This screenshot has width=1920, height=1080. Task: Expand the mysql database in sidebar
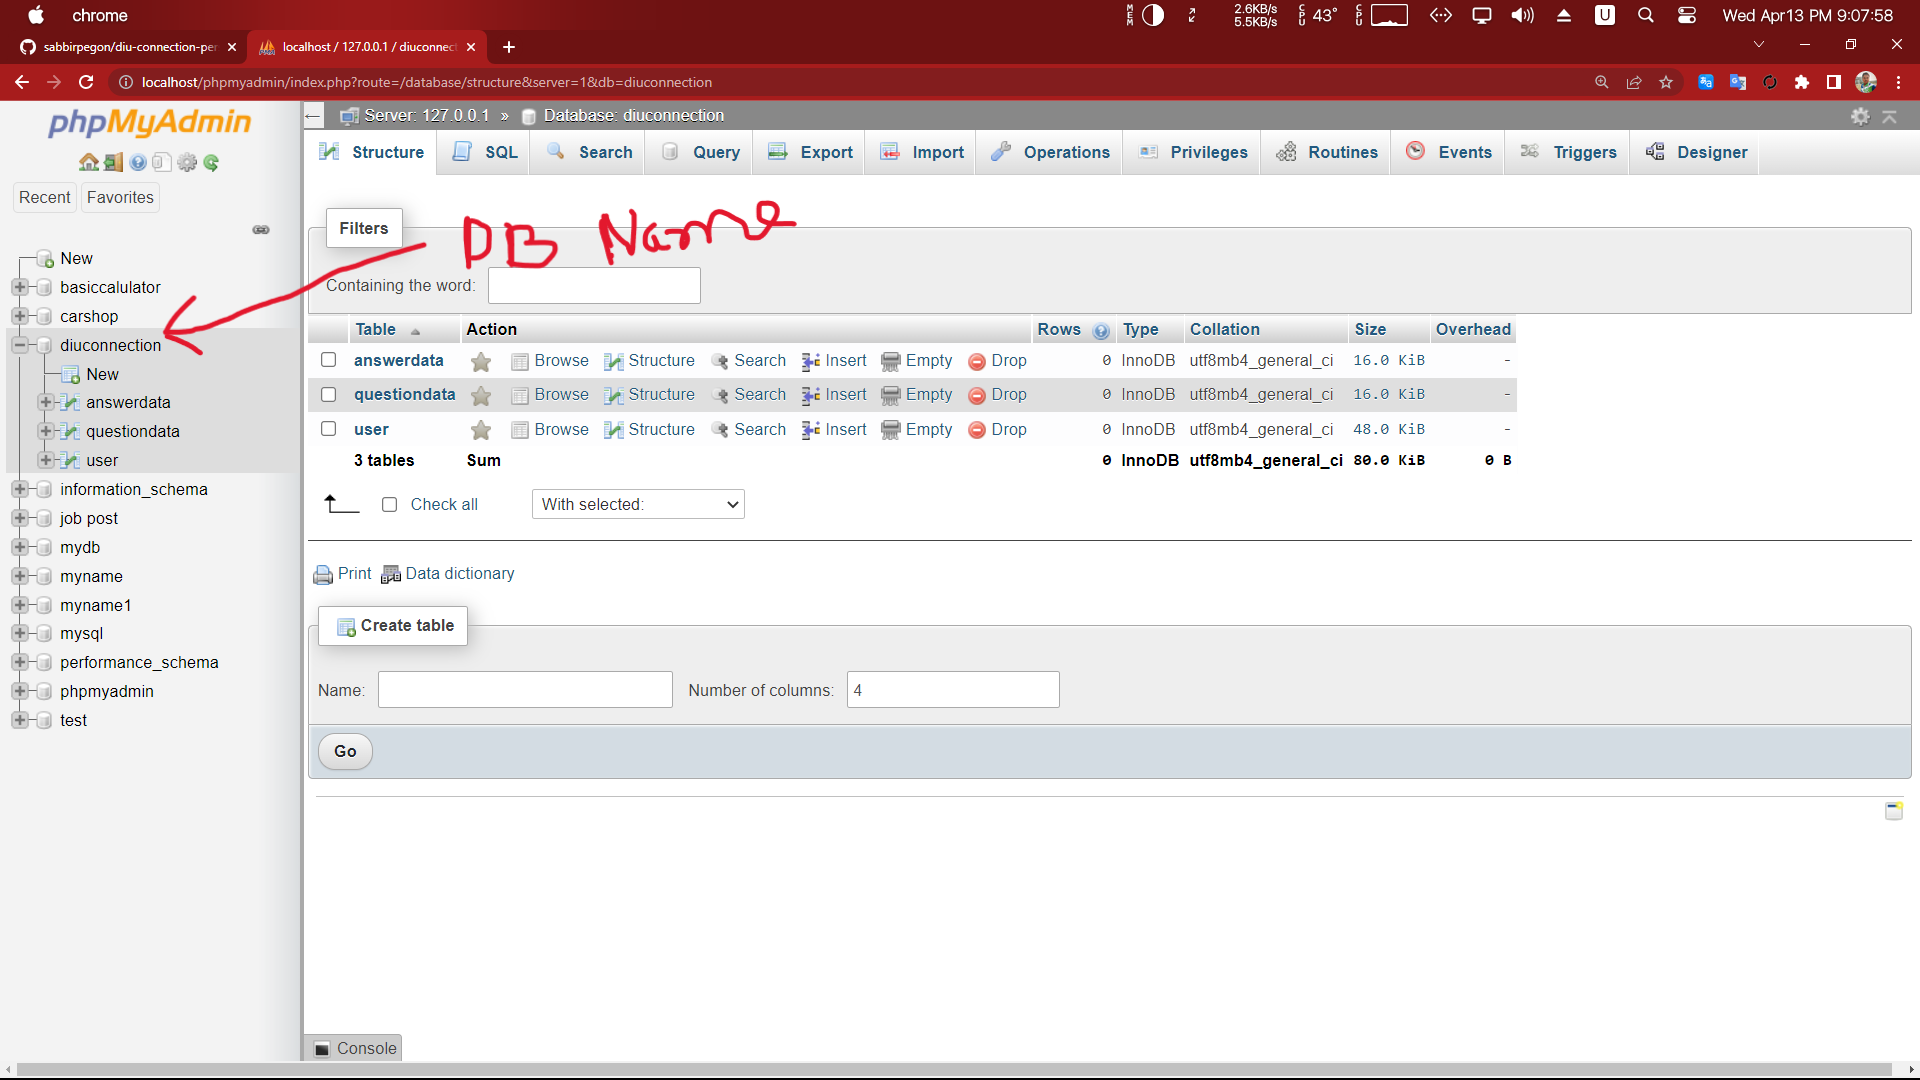pyautogui.click(x=20, y=633)
